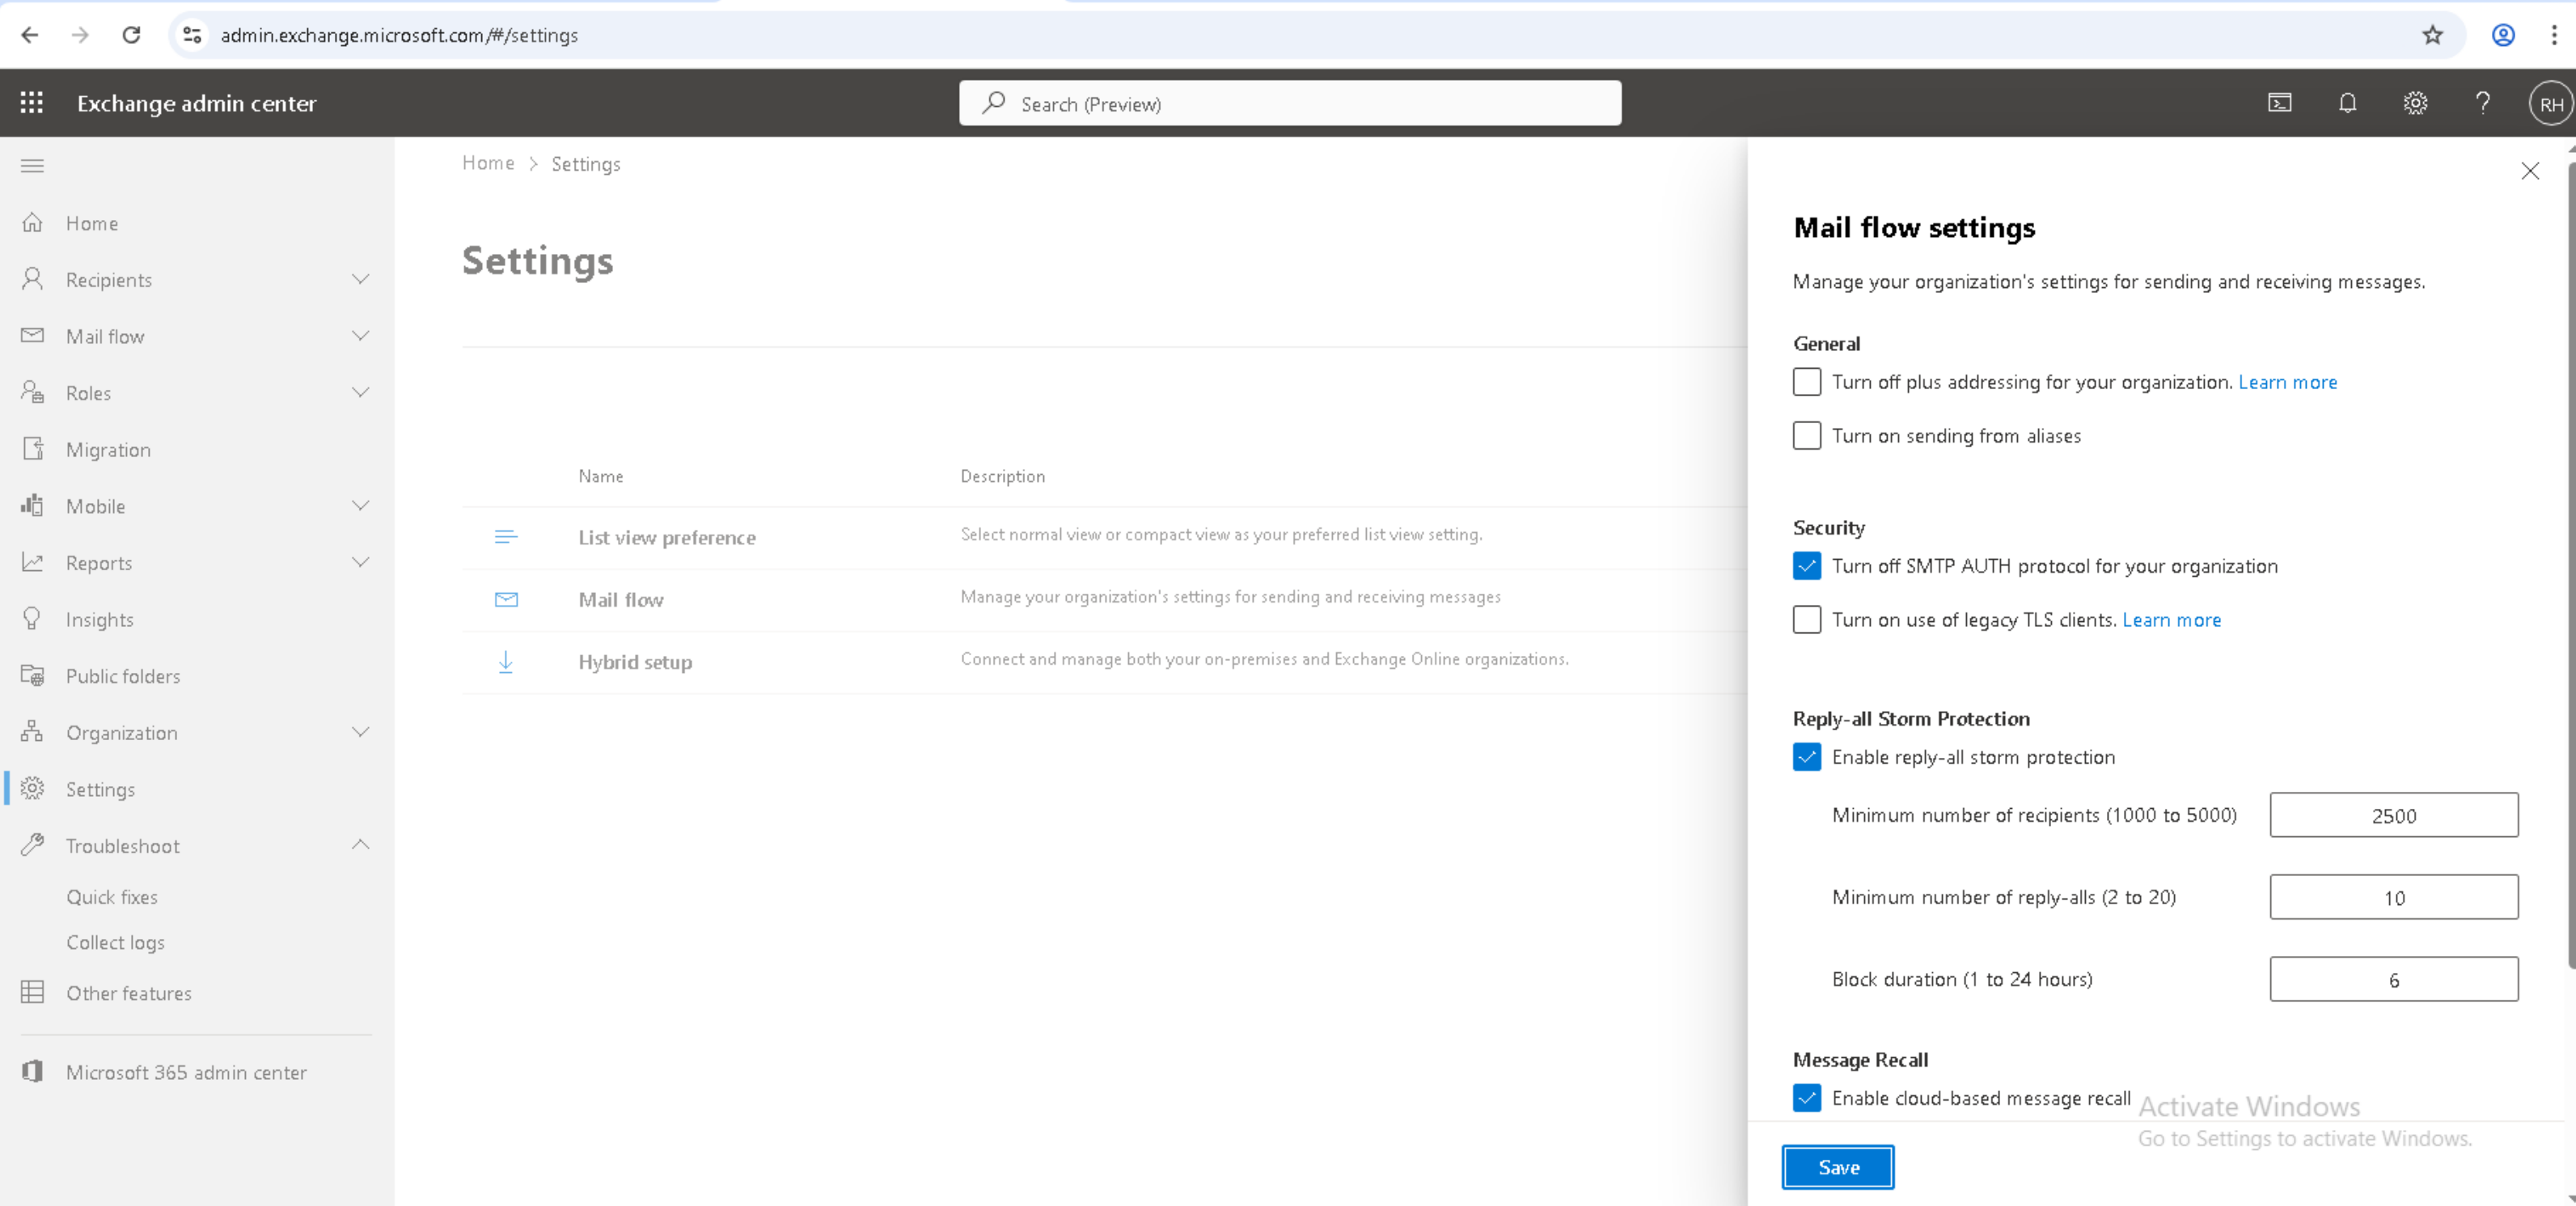Click the Hybrid setup download icon
Image resolution: width=2576 pixels, height=1206 pixels.
click(x=506, y=662)
